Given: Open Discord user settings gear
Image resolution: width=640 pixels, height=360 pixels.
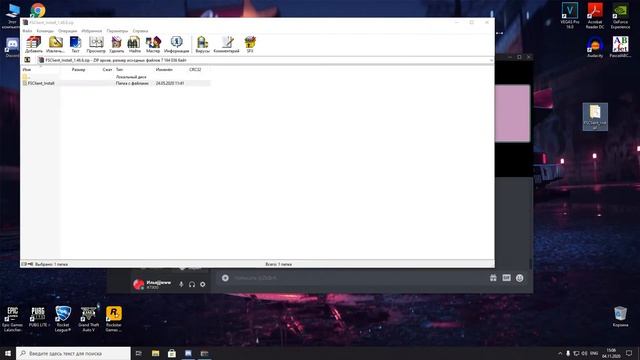Looking at the screenshot, I should pos(202,284).
